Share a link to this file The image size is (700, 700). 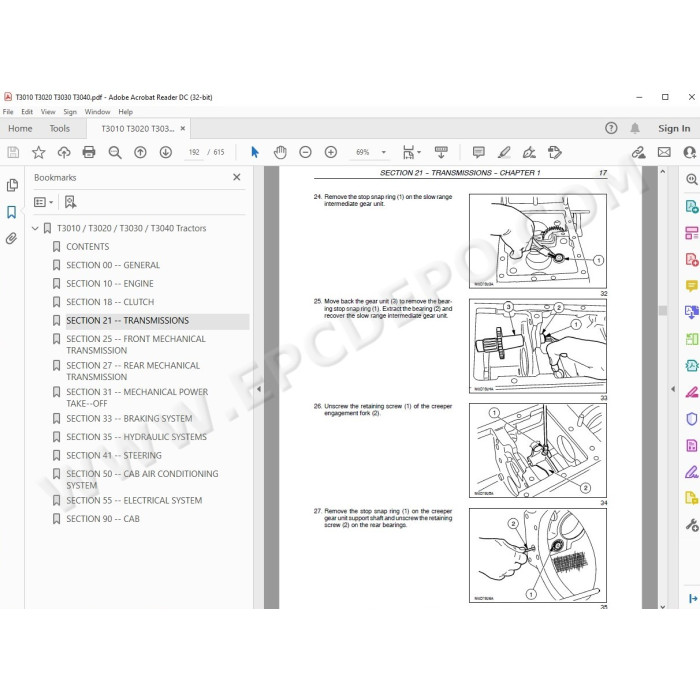pyautogui.click(x=638, y=152)
